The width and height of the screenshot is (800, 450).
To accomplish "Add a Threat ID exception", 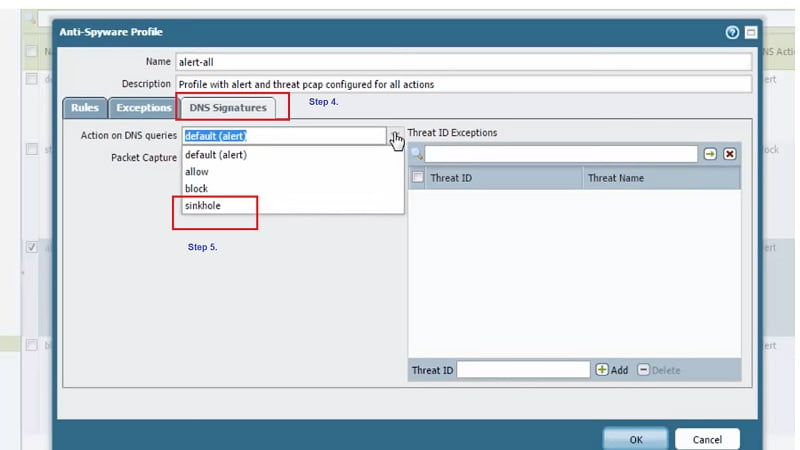I will point(612,370).
